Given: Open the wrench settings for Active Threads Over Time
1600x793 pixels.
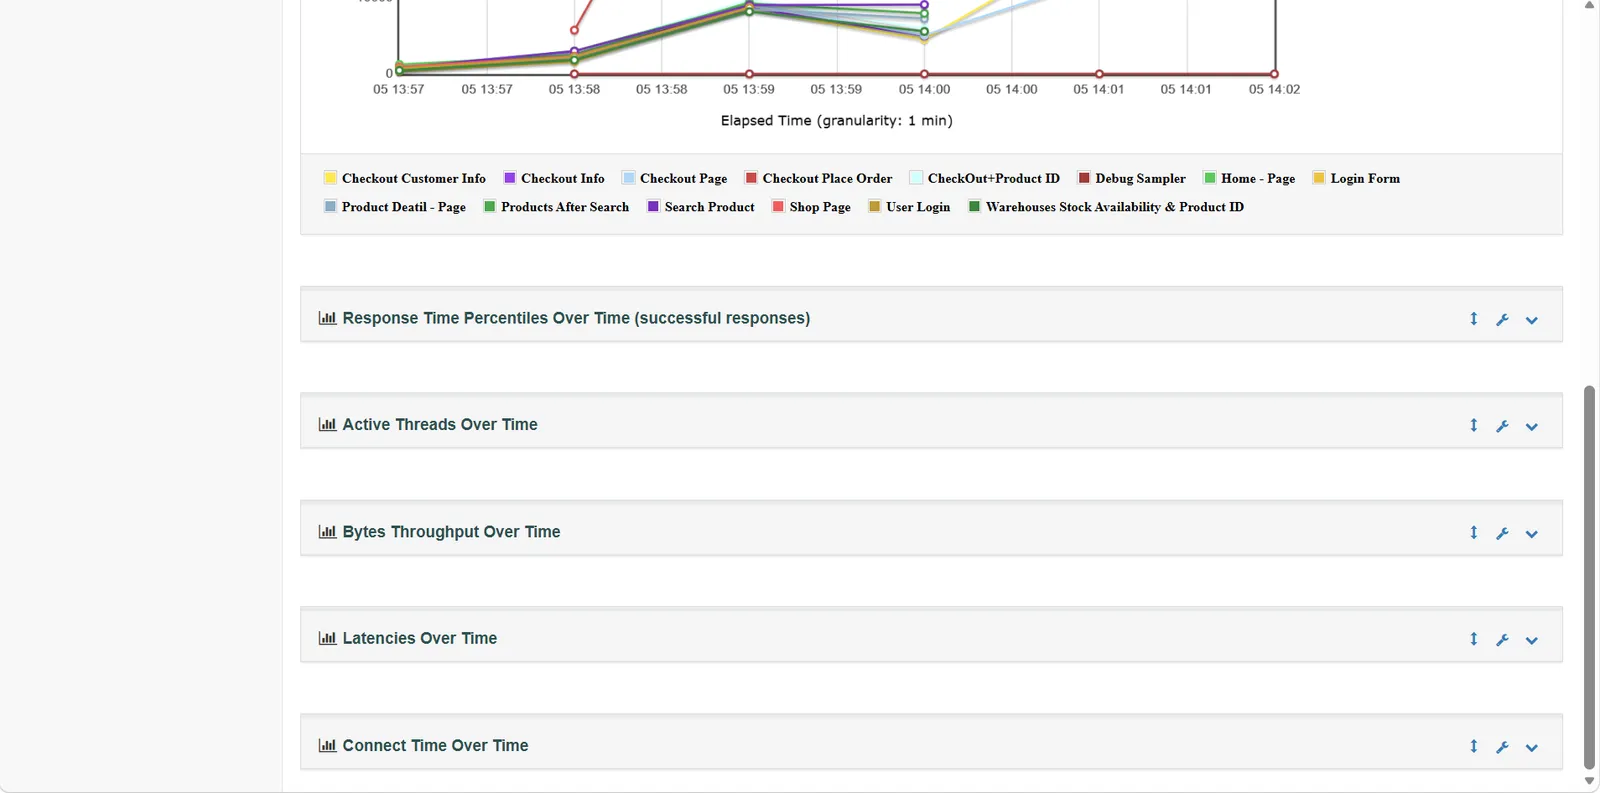Looking at the screenshot, I should coord(1502,426).
